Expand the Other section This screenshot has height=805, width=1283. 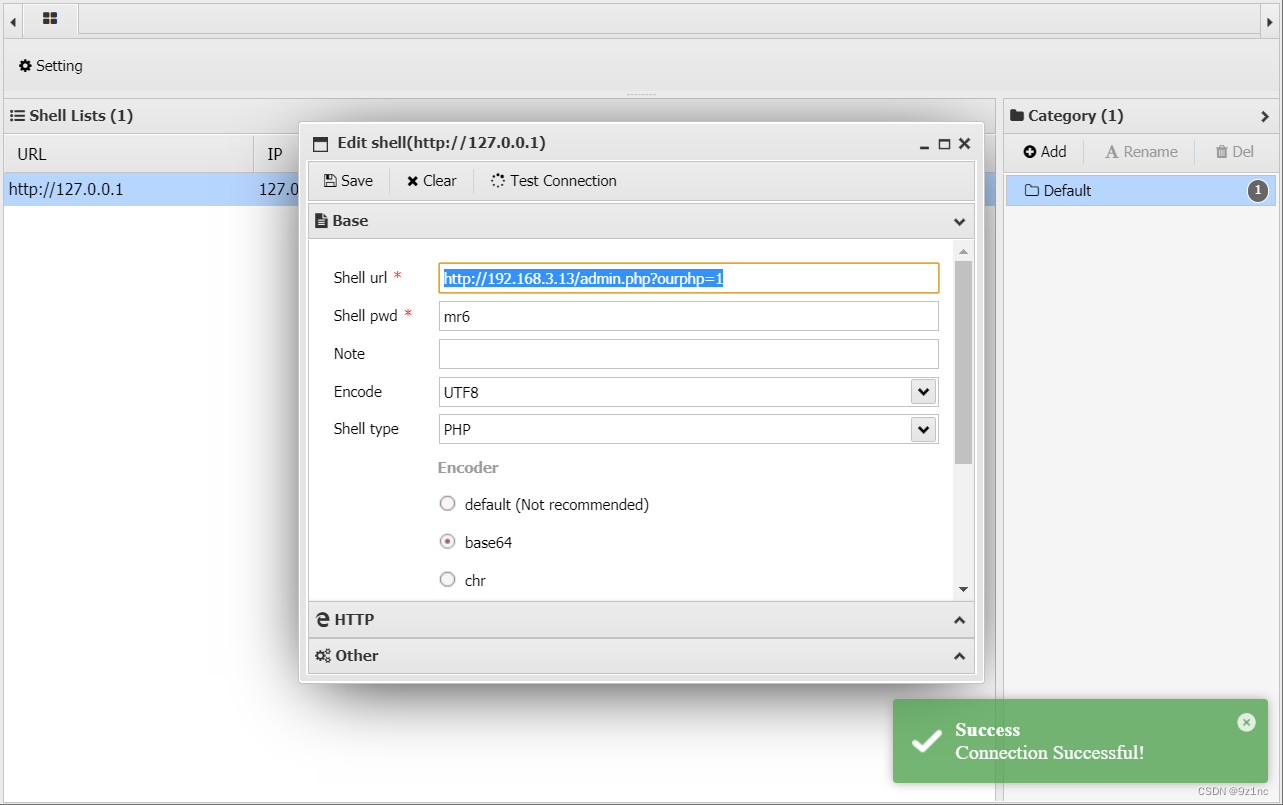pos(959,656)
